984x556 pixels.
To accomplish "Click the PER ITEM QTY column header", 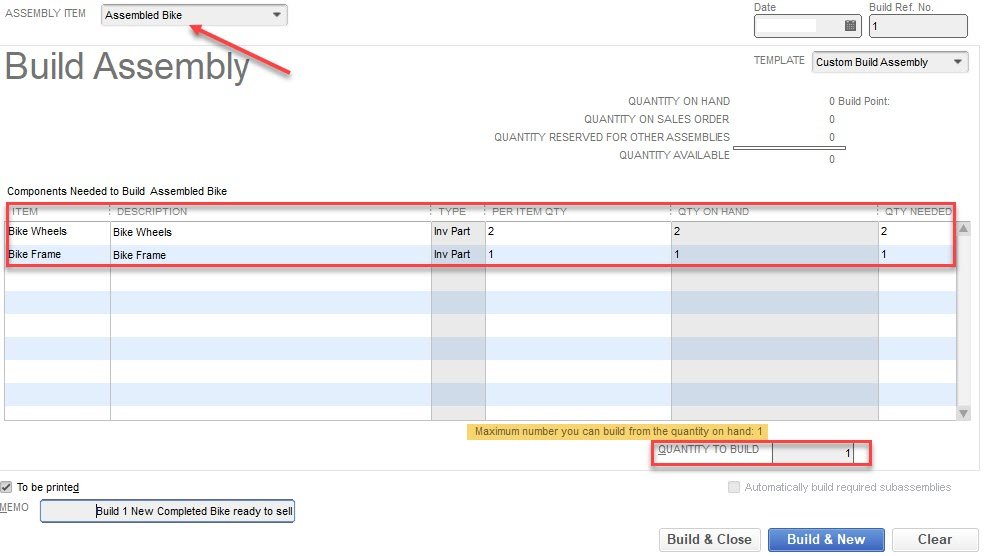I will (x=578, y=211).
